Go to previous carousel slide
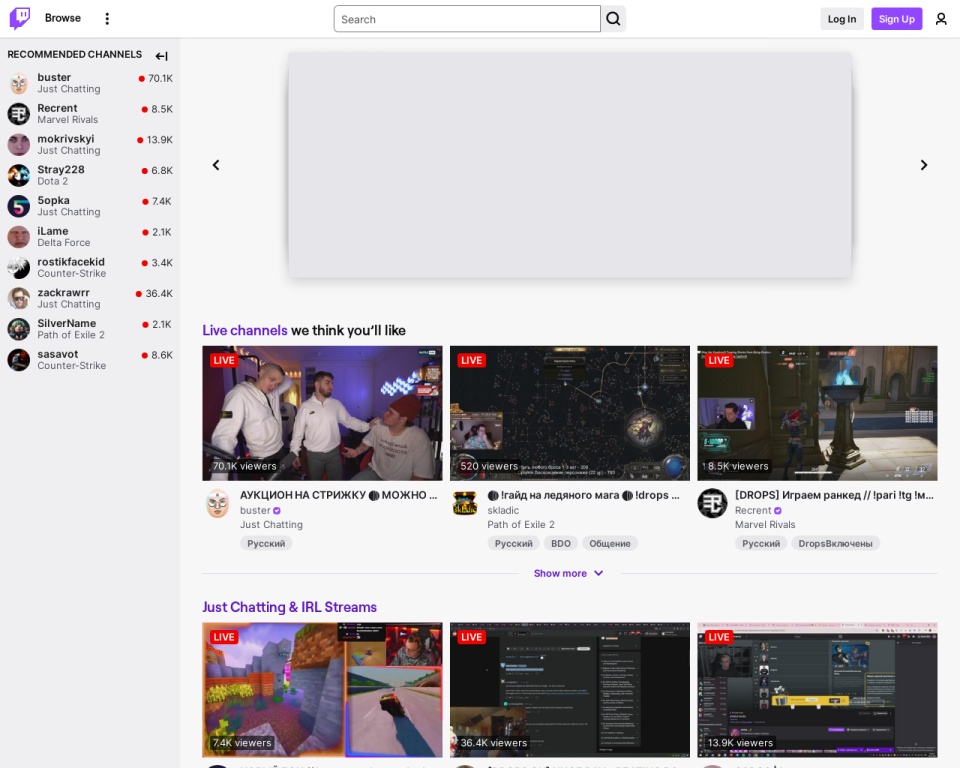The image size is (960, 768). (216, 165)
